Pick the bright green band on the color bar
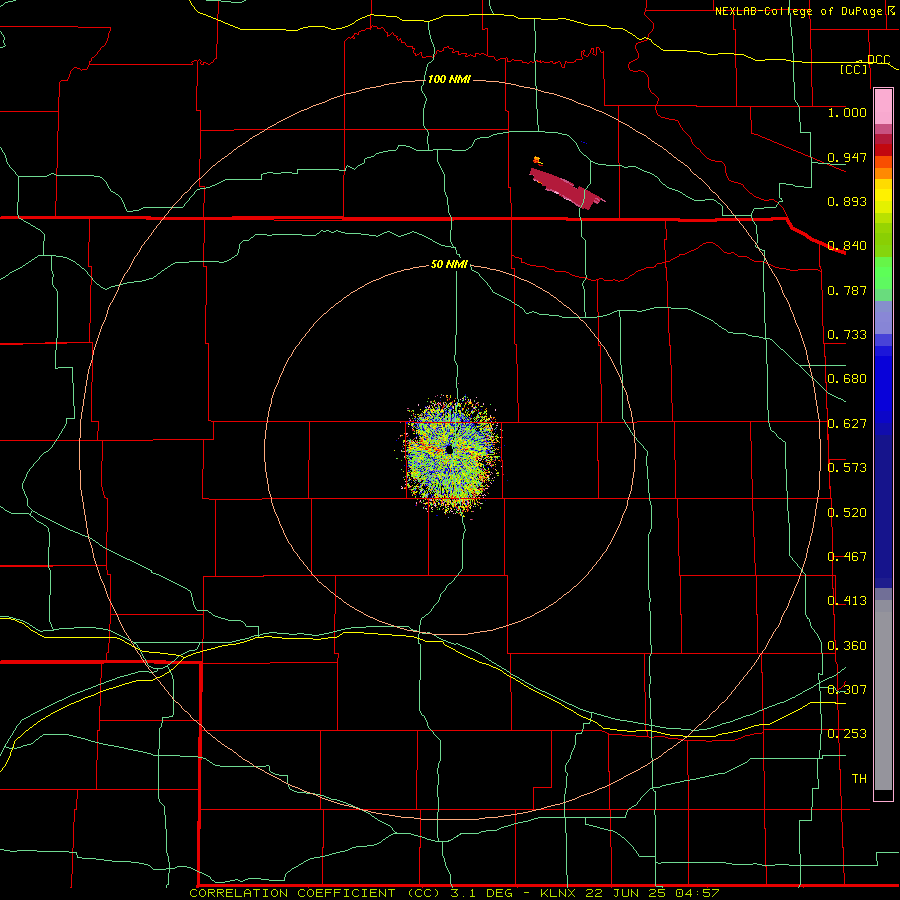This screenshot has width=900, height=900. (x=883, y=273)
